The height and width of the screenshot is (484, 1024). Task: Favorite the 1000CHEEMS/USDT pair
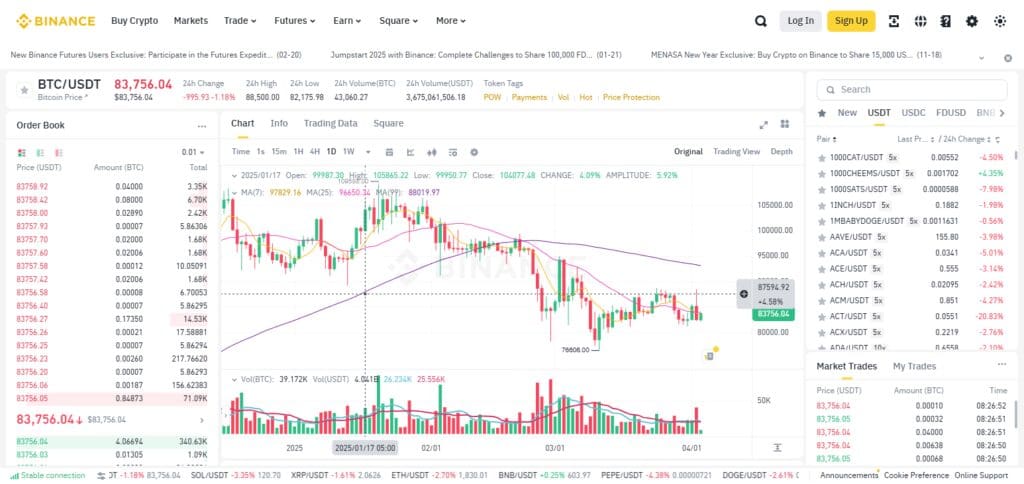click(x=822, y=174)
